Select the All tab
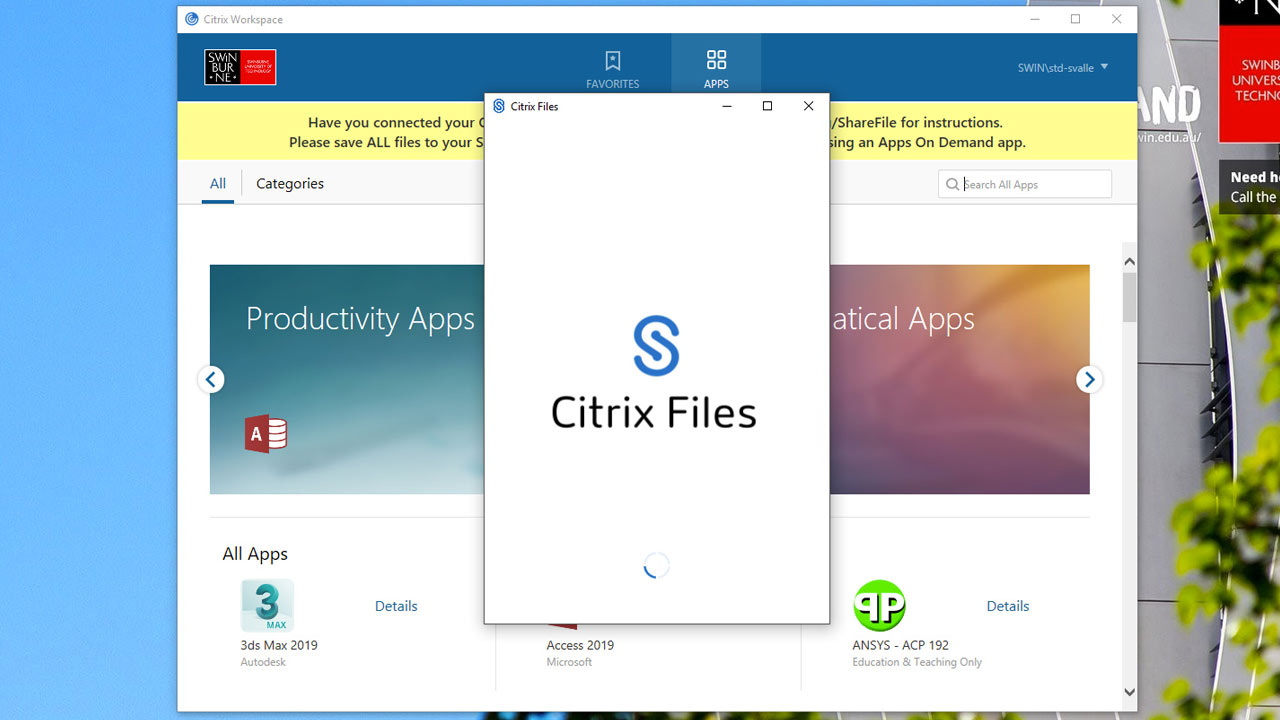 coord(218,184)
